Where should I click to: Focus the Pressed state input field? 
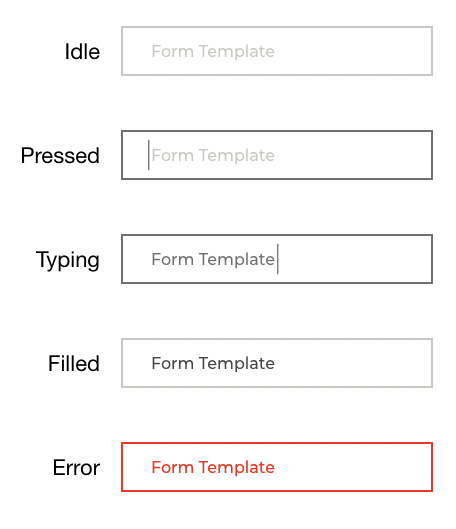pyautogui.click(x=277, y=155)
